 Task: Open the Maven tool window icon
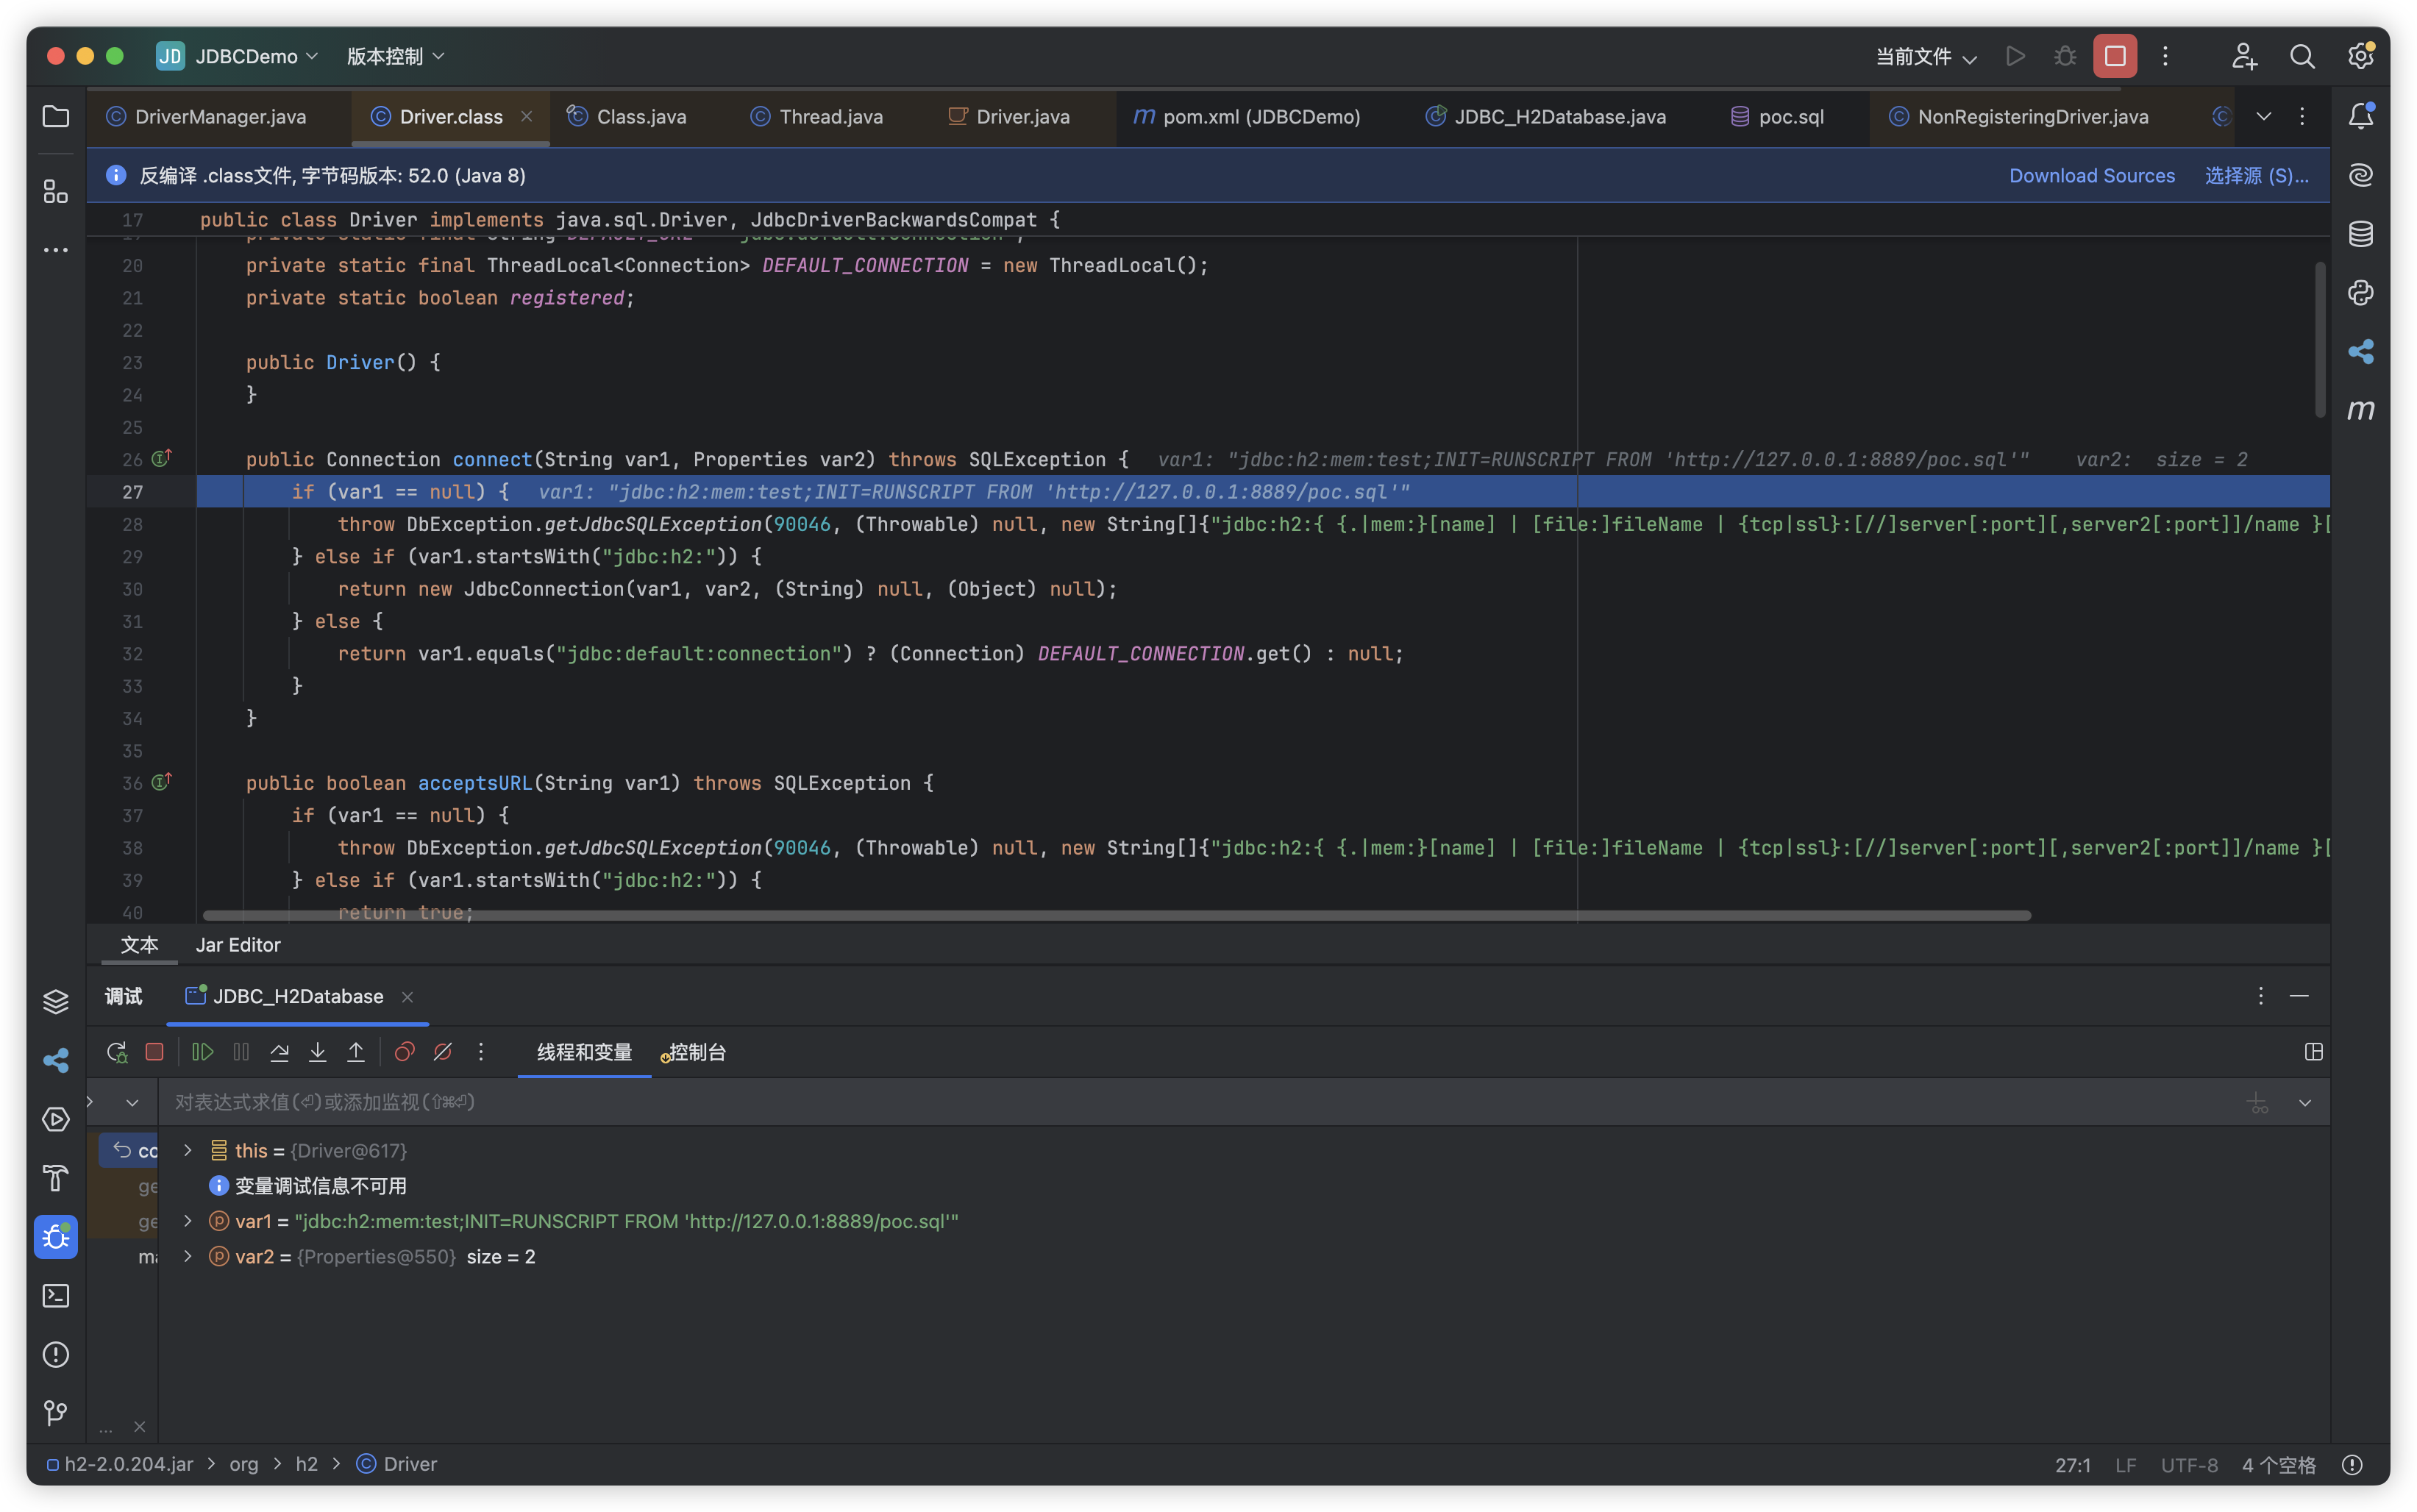point(2360,410)
